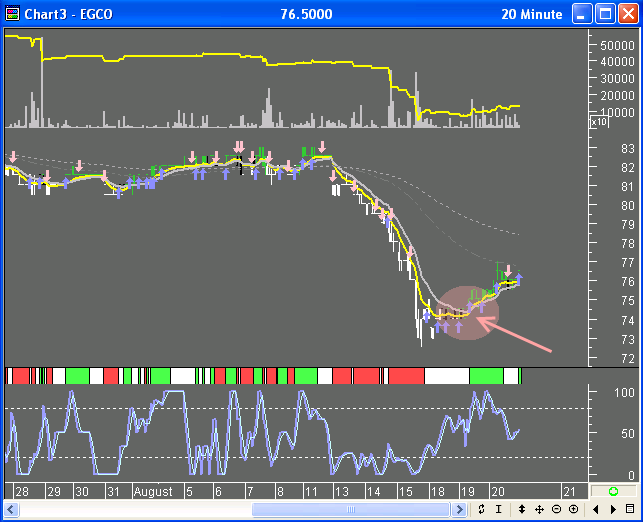Click the "August" label on the date axis

pos(153,491)
